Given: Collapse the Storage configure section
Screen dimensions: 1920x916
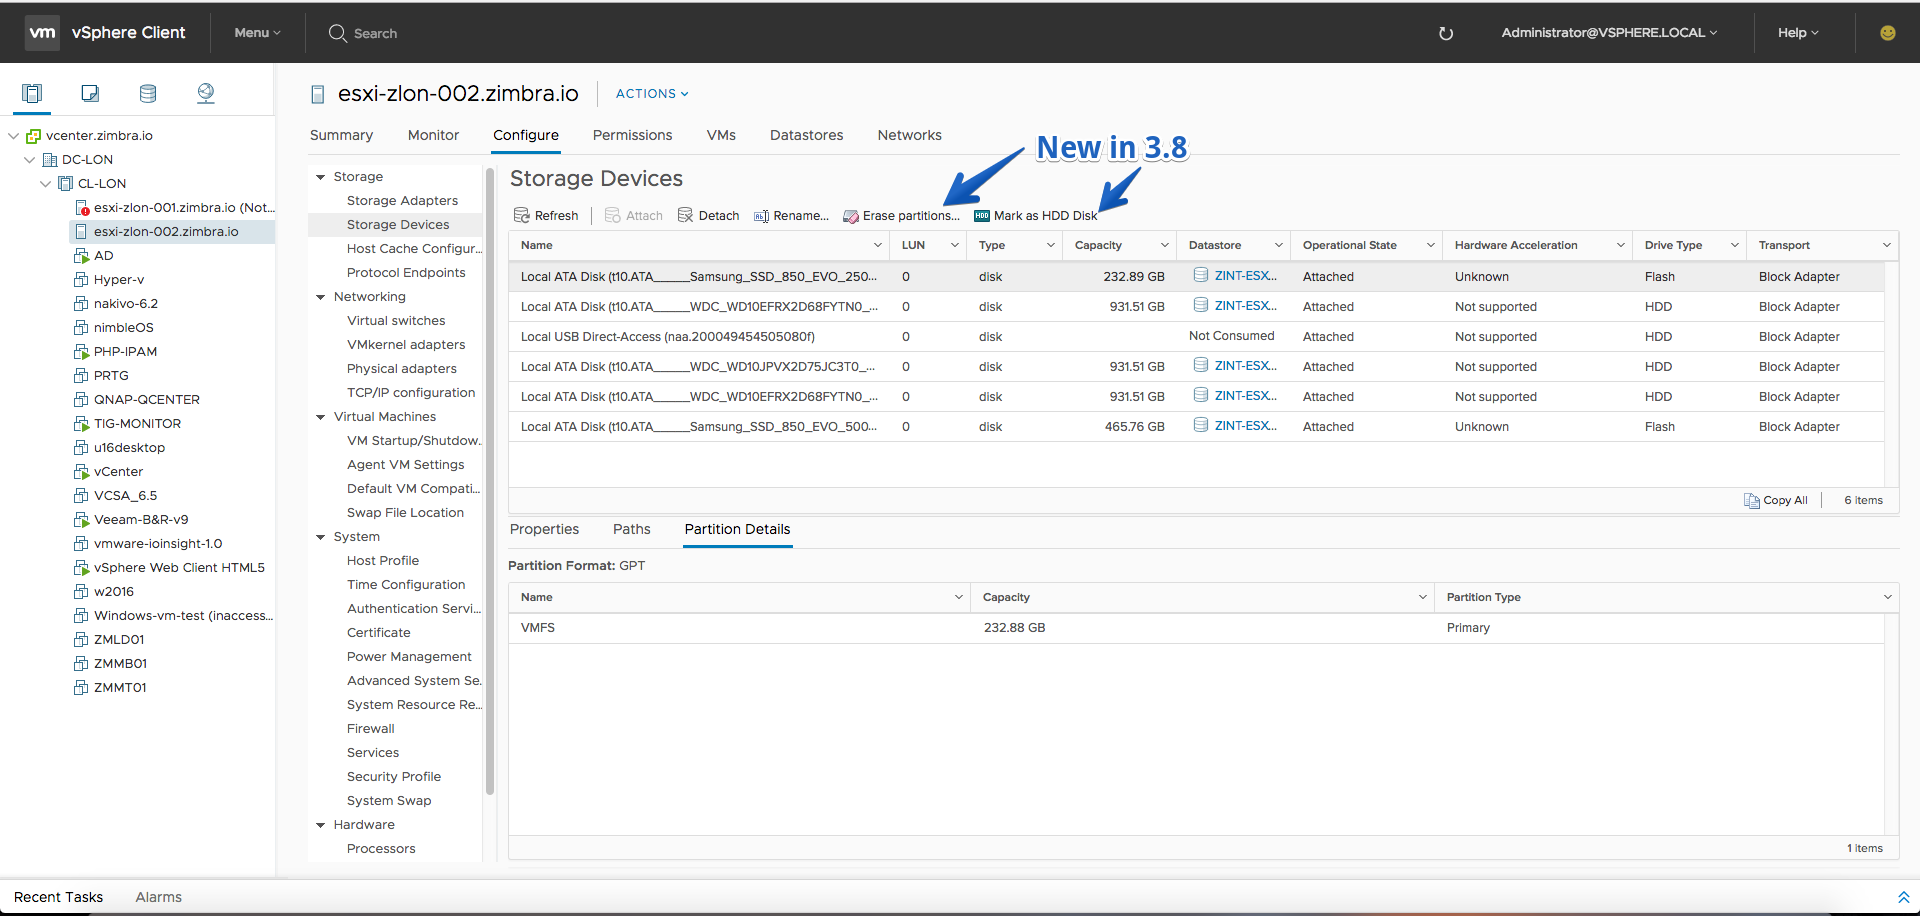Looking at the screenshot, I should click(321, 177).
